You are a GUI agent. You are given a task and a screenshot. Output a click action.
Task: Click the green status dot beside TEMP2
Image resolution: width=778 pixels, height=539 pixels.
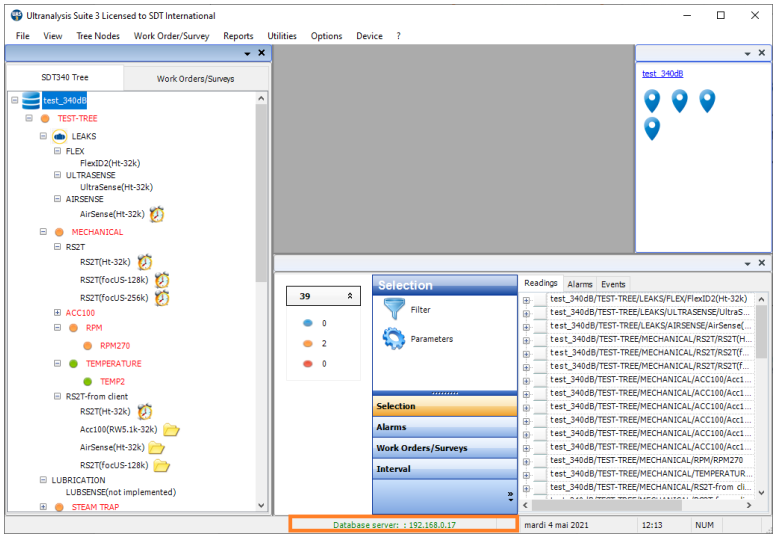(x=87, y=381)
